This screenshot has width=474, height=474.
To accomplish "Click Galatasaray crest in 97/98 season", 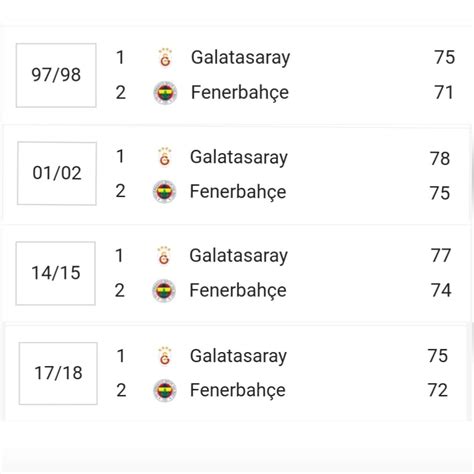I will click(x=165, y=58).
